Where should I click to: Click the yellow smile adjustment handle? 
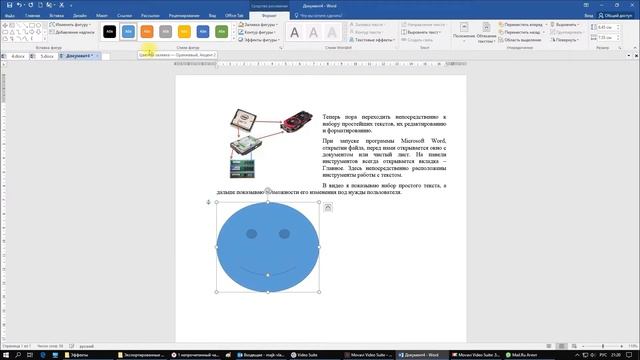click(268, 275)
